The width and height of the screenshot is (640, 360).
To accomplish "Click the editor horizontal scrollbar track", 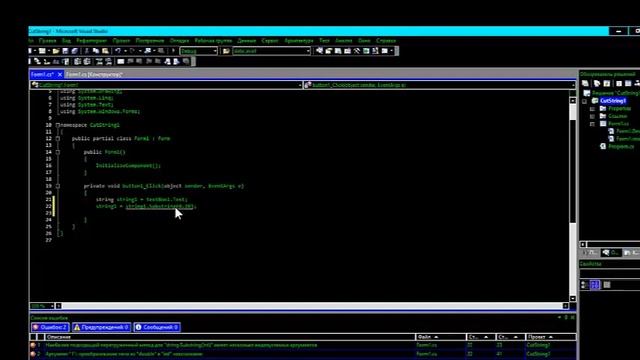I will point(312,306).
